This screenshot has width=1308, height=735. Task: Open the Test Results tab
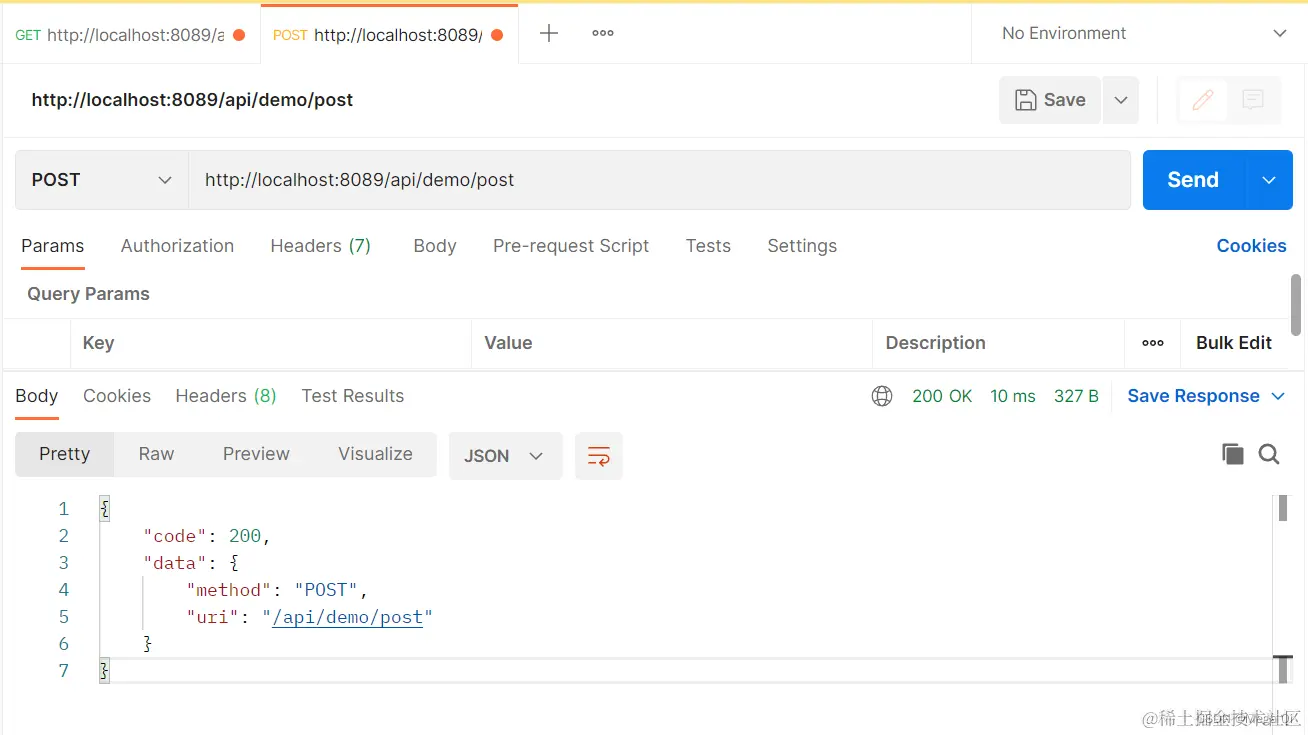coord(353,396)
